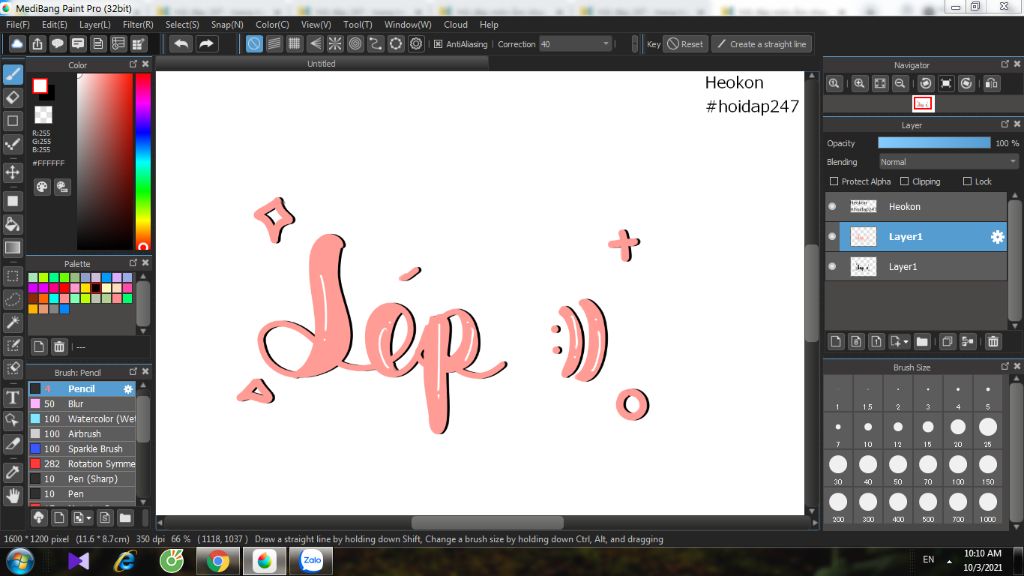
Task: Open the Select menu
Action: pos(182,24)
